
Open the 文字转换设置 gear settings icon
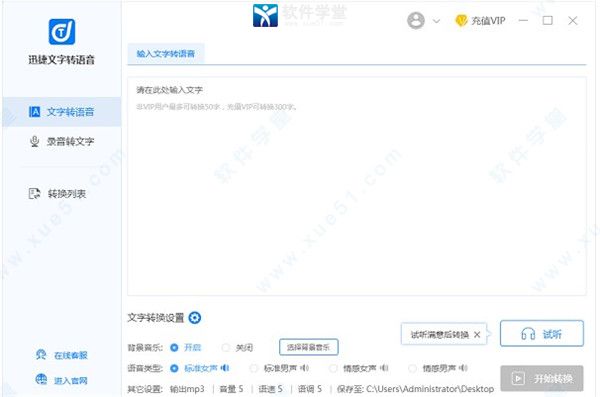195,317
